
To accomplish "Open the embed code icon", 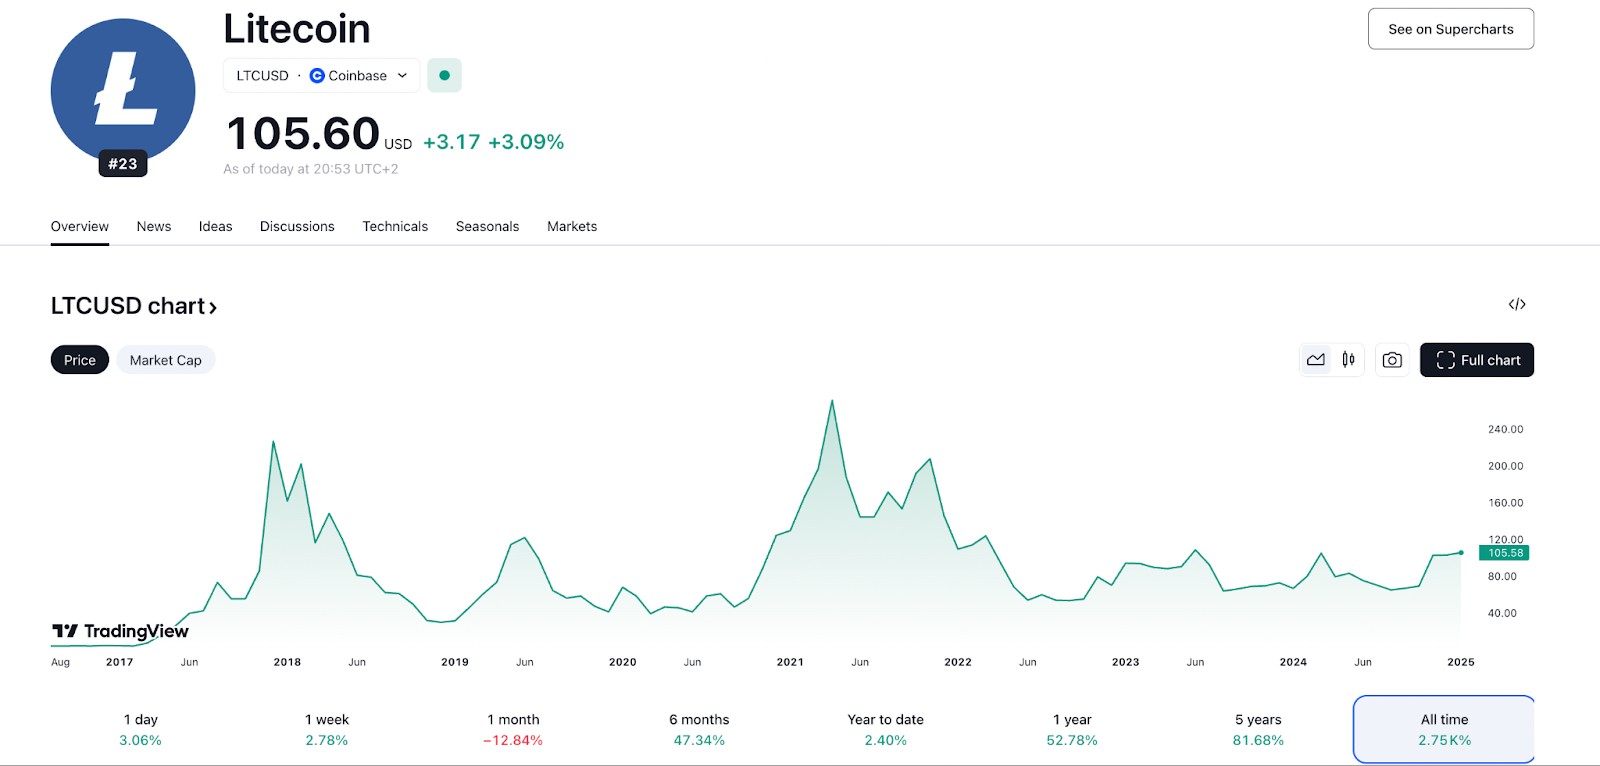I will coord(1517,304).
